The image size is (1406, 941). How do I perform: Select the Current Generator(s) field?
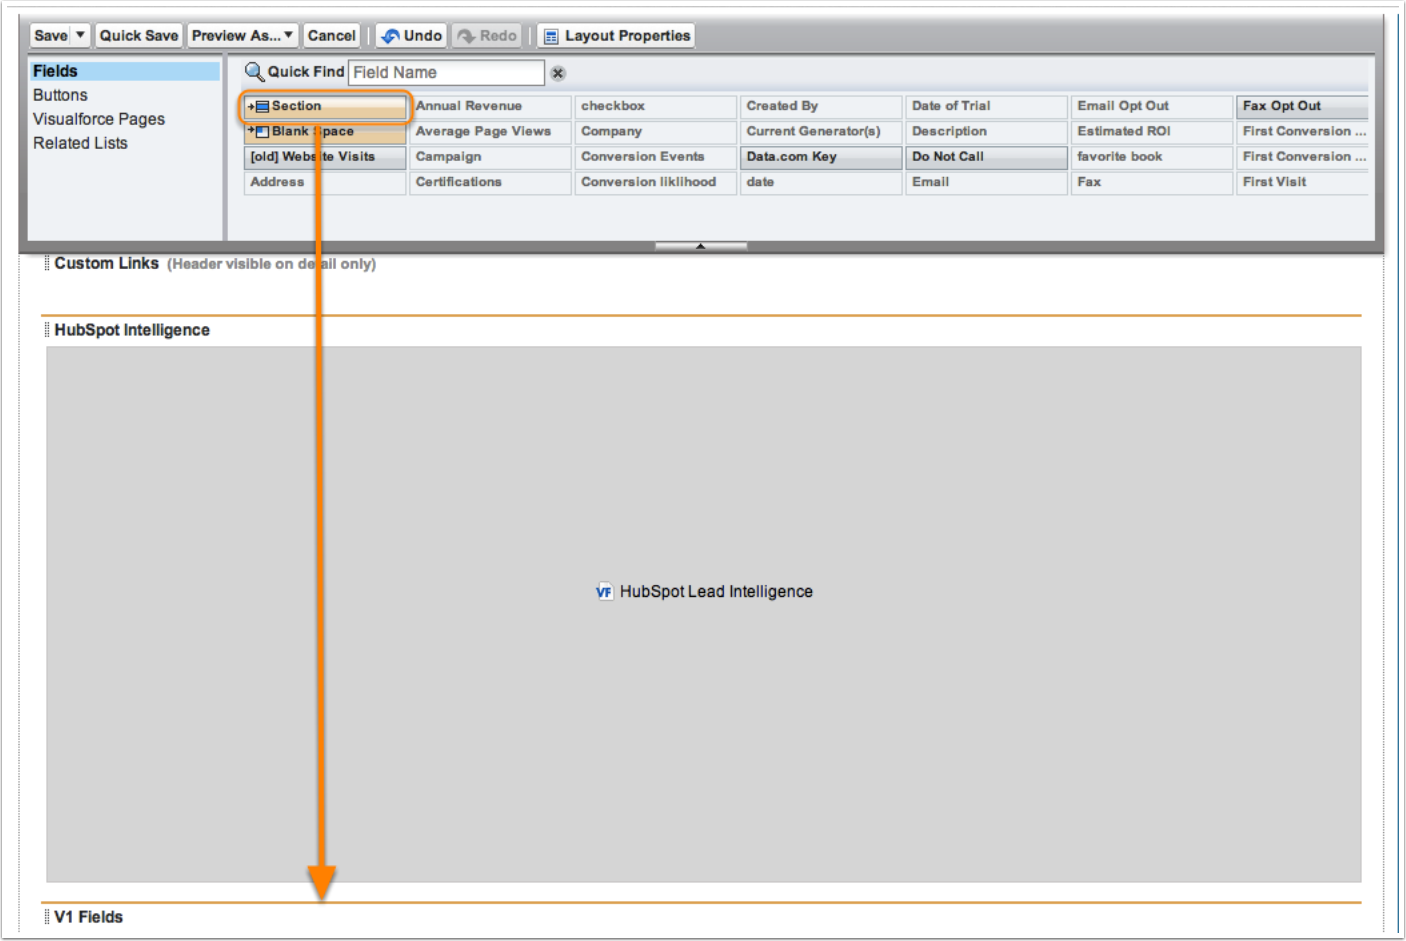pos(821,131)
